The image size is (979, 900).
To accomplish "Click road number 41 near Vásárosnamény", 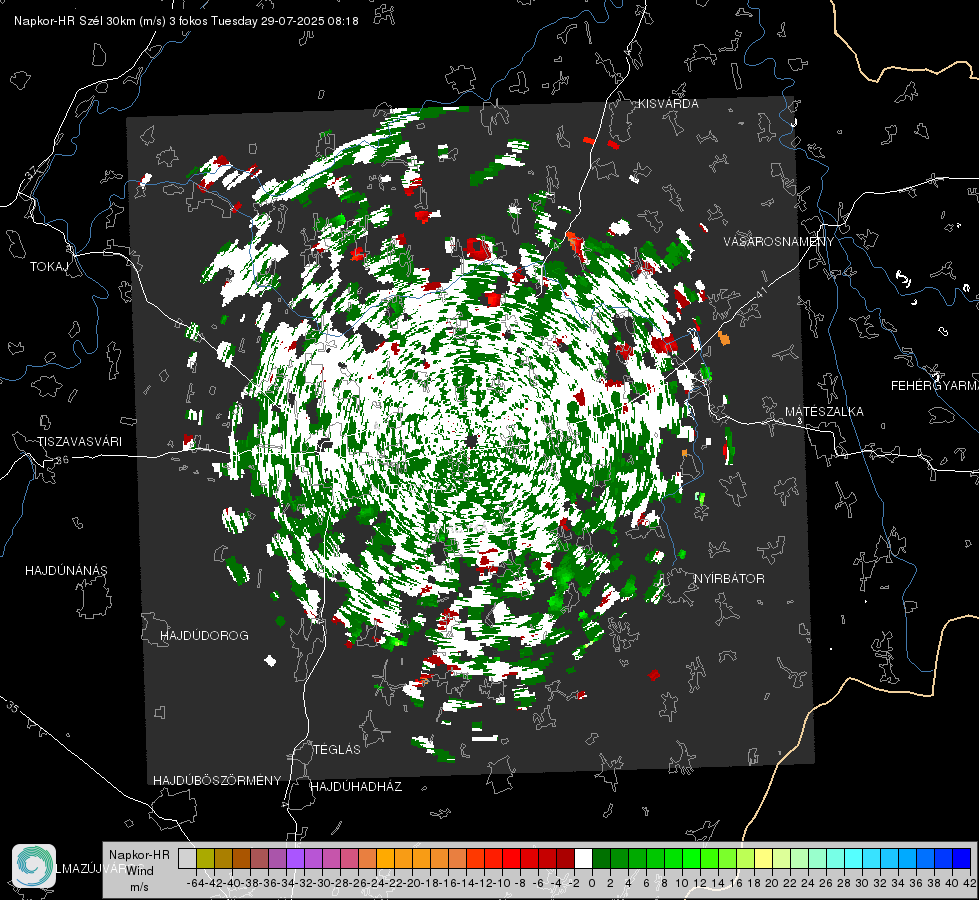I will coord(759,292).
